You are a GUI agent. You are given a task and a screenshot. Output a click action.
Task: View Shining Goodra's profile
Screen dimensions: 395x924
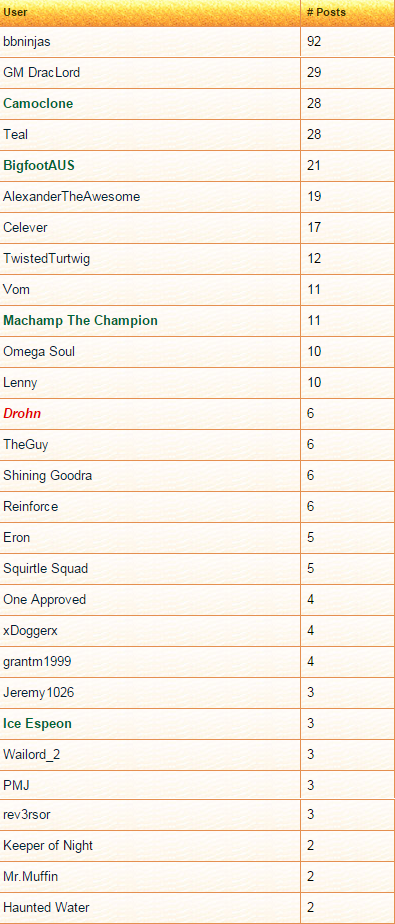click(x=48, y=476)
